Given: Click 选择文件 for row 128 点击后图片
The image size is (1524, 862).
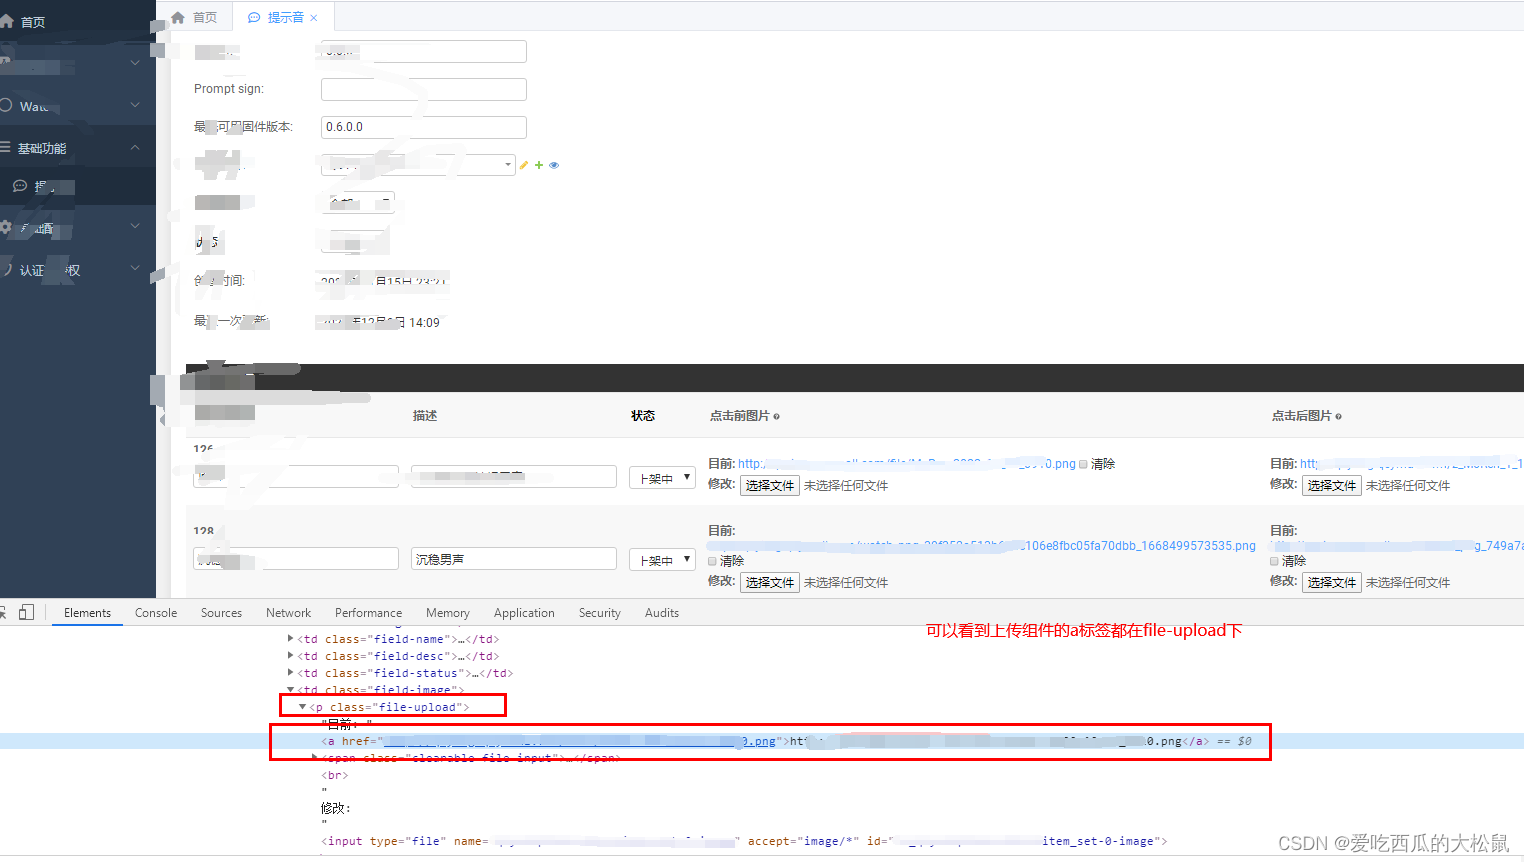Looking at the screenshot, I should 1332,582.
